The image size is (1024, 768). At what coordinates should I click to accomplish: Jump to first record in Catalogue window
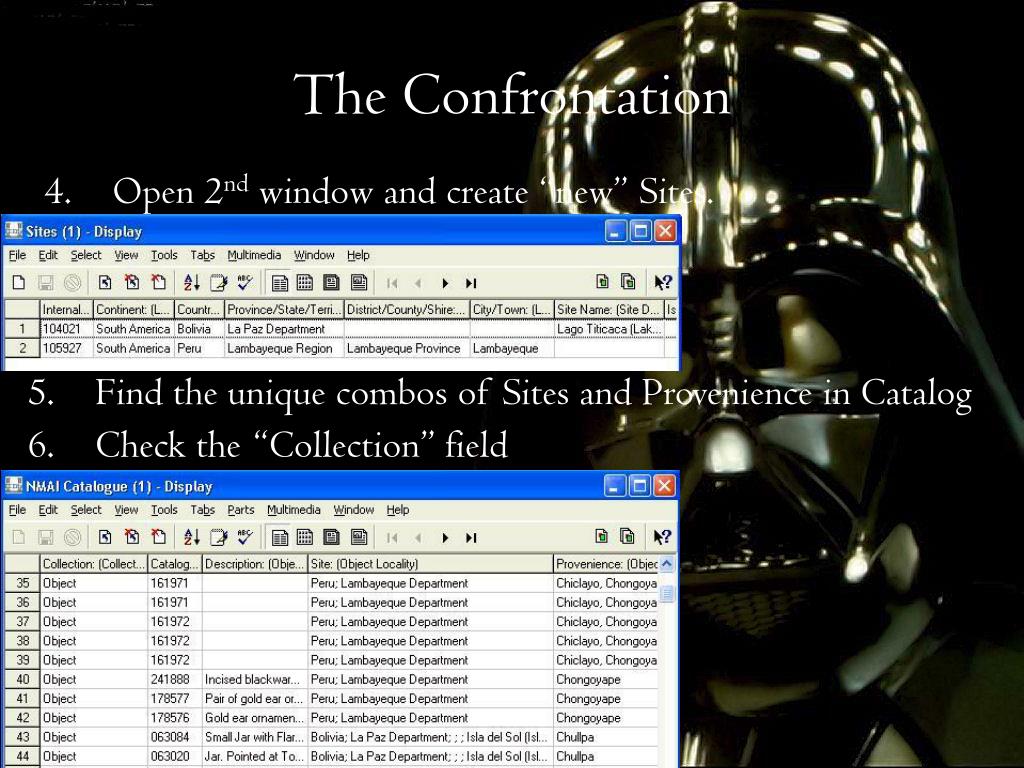point(392,537)
